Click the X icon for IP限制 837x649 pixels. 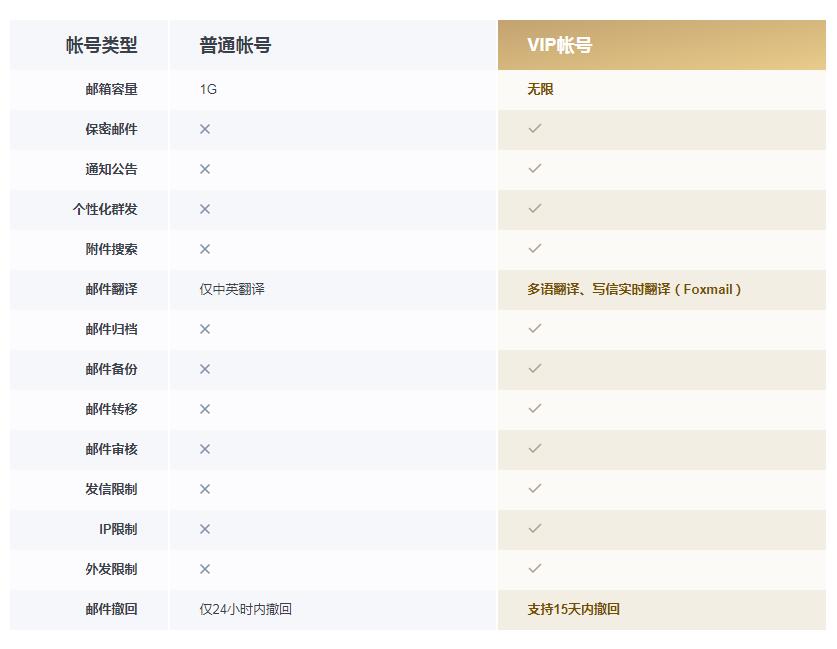pyautogui.click(x=205, y=529)
